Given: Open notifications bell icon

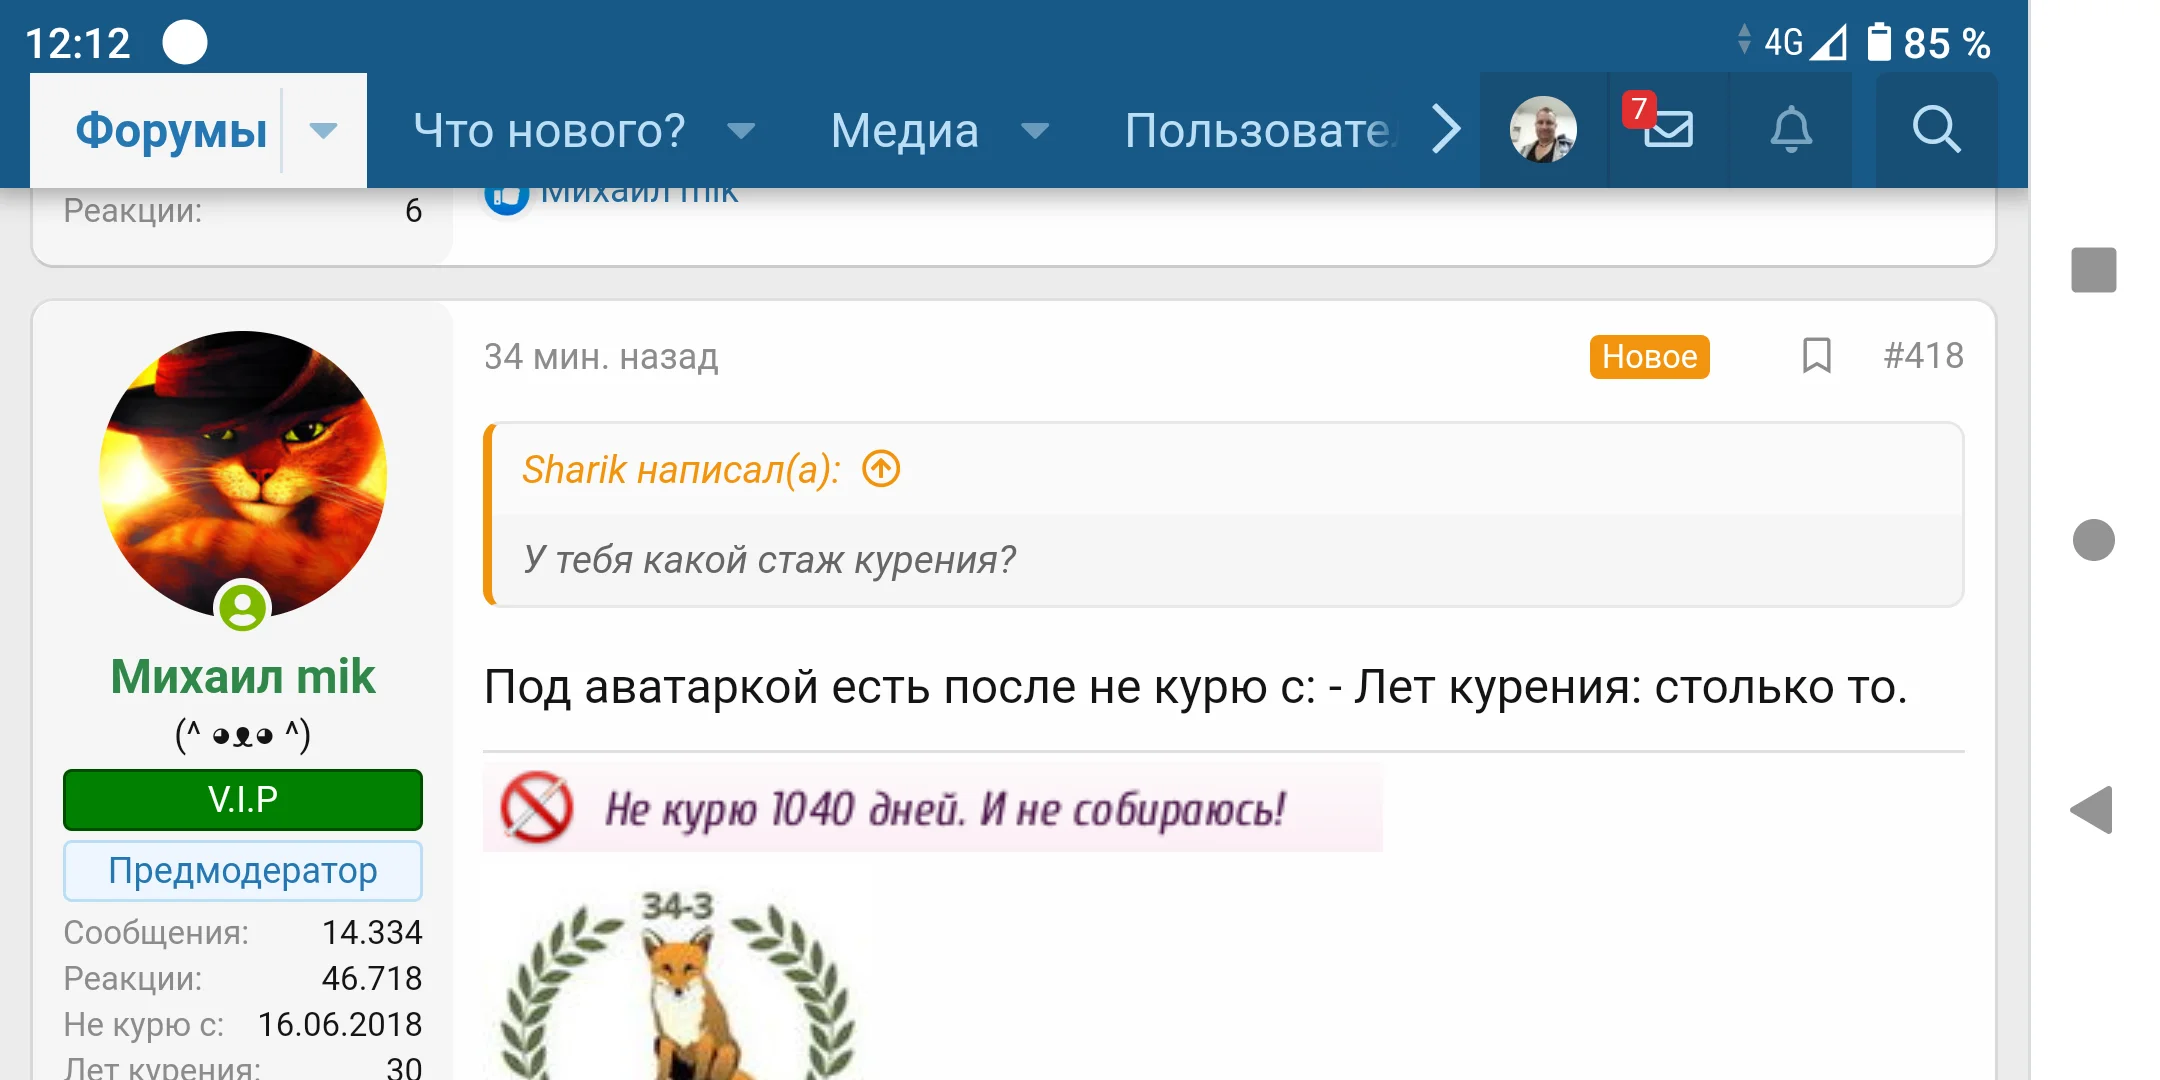Looking at the screenshot, I should [x=1791, y=130].
